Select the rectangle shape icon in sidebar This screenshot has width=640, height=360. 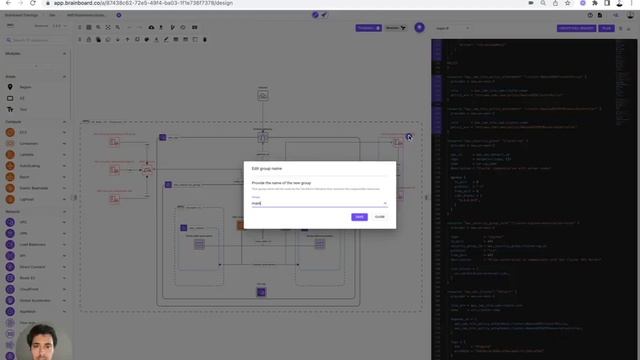[x=10, y=98]
